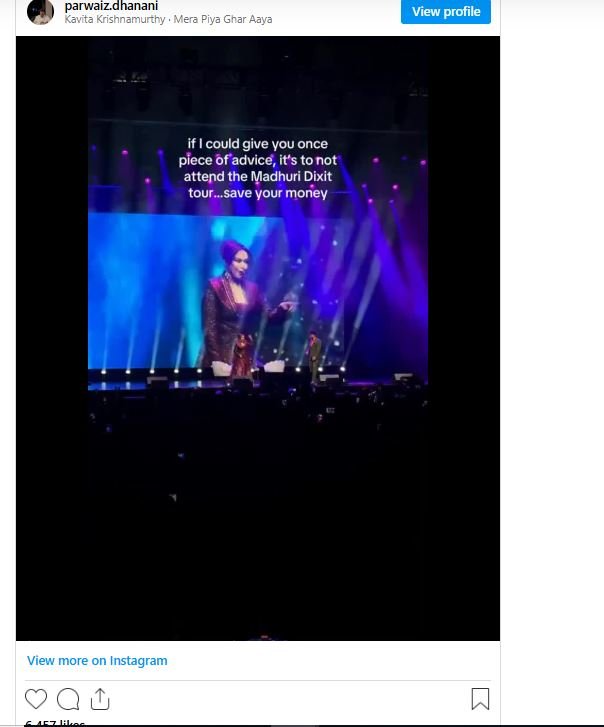Viewport: 604px width, 727px height.
Task: Like the post with the heart icon
Action: 36,699
